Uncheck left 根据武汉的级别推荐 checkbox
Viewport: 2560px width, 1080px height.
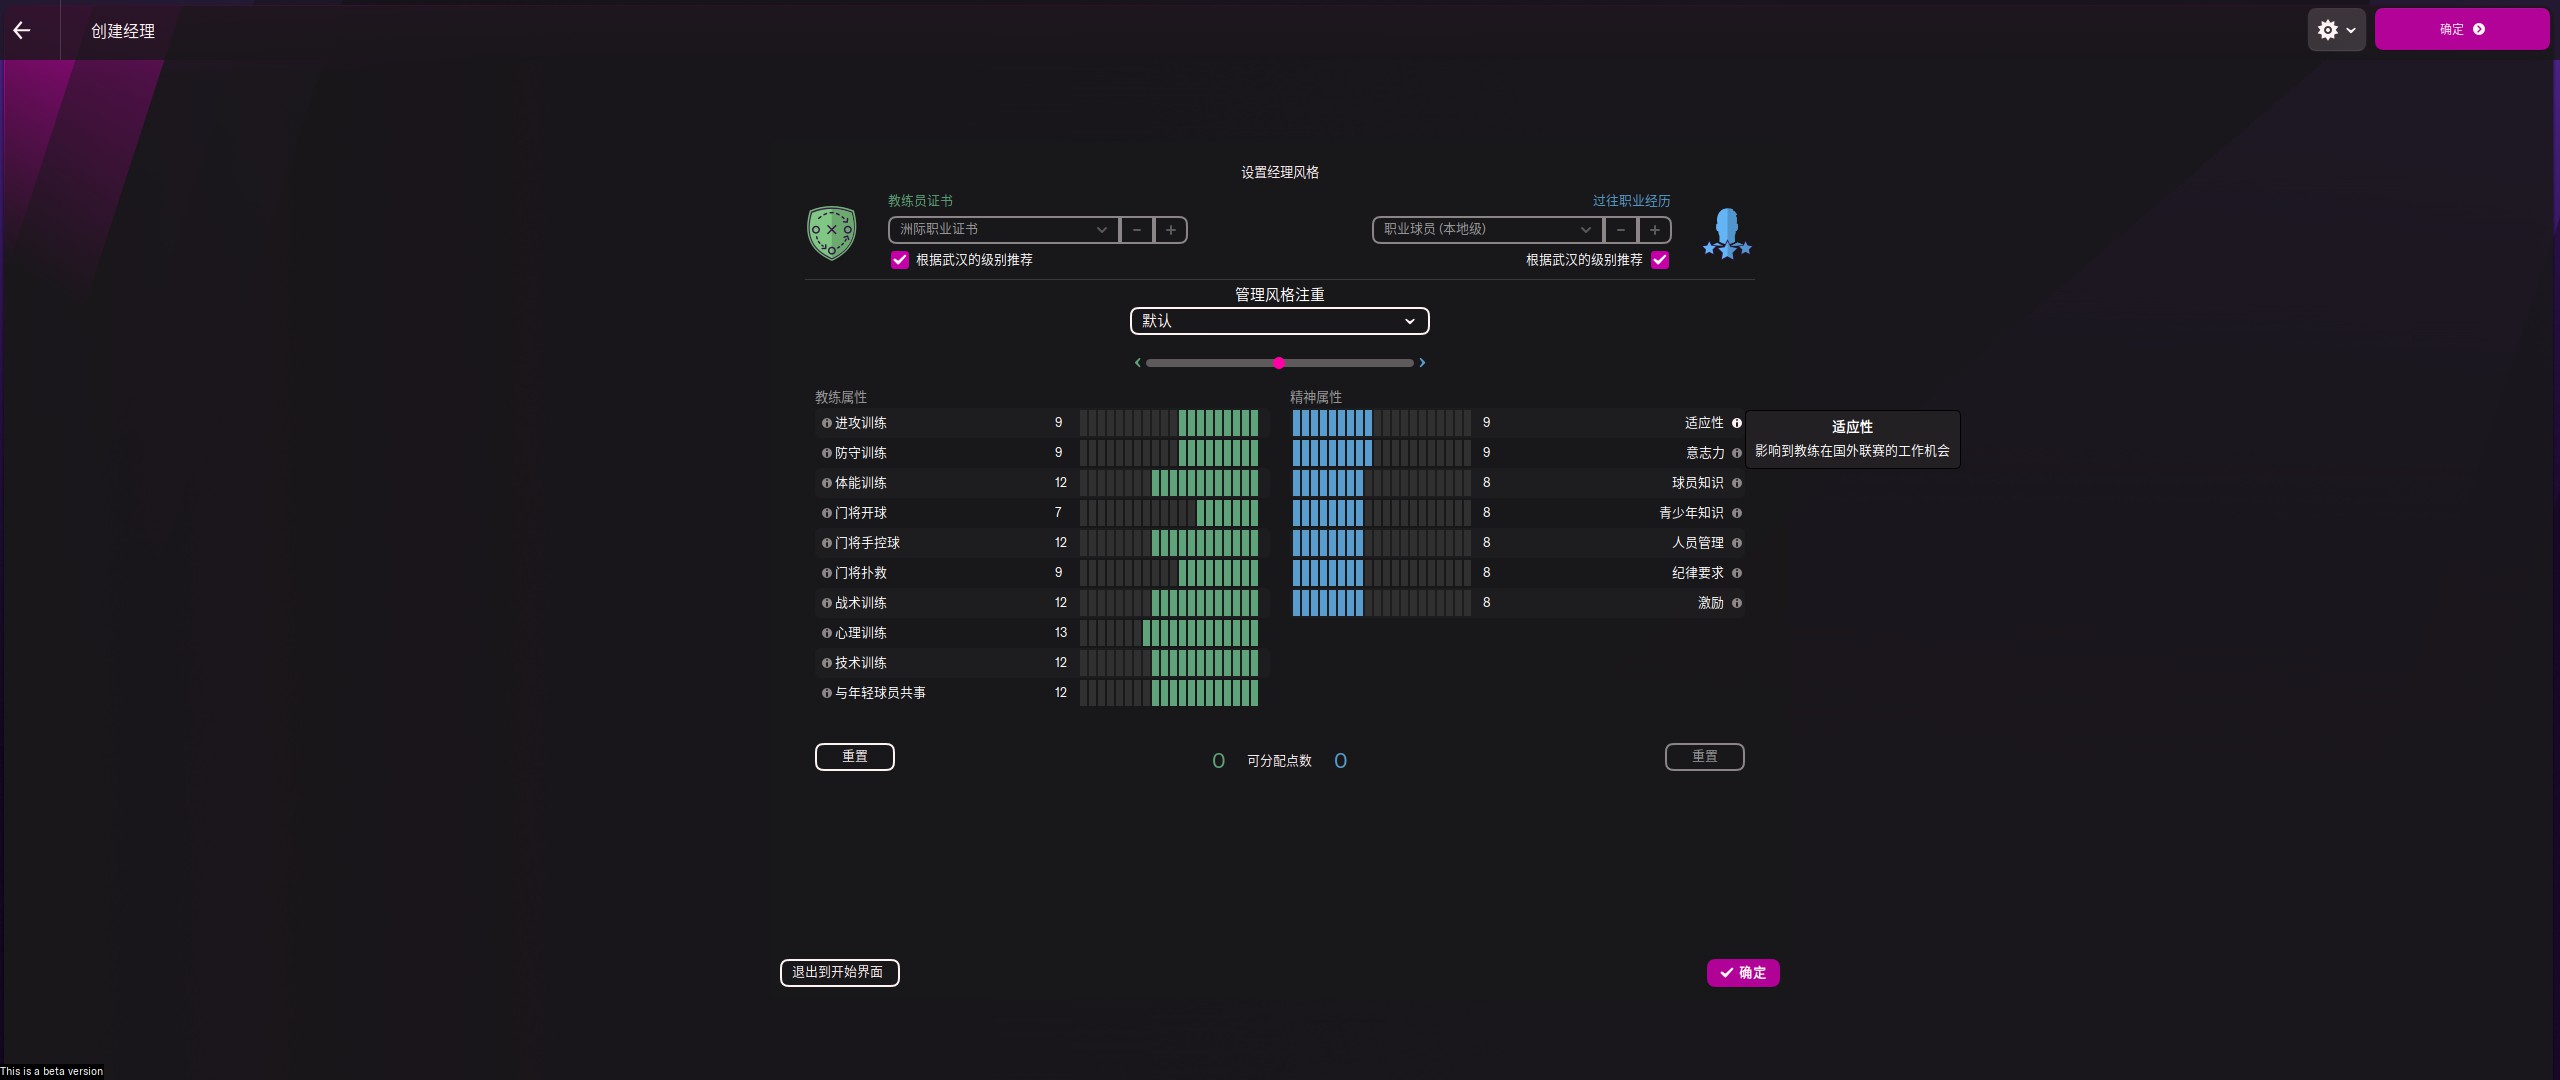point(899,260)
